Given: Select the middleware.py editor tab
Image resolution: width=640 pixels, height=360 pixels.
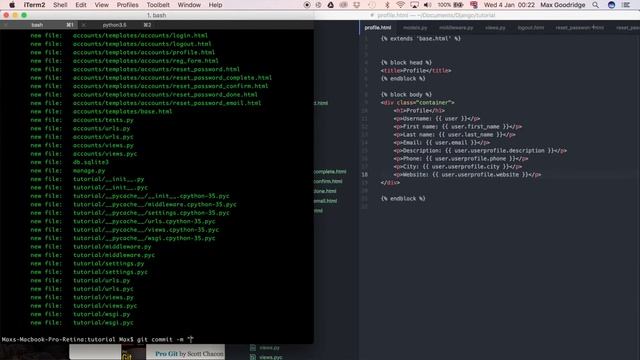Looking at the screenshot, I should click(456, 27).
